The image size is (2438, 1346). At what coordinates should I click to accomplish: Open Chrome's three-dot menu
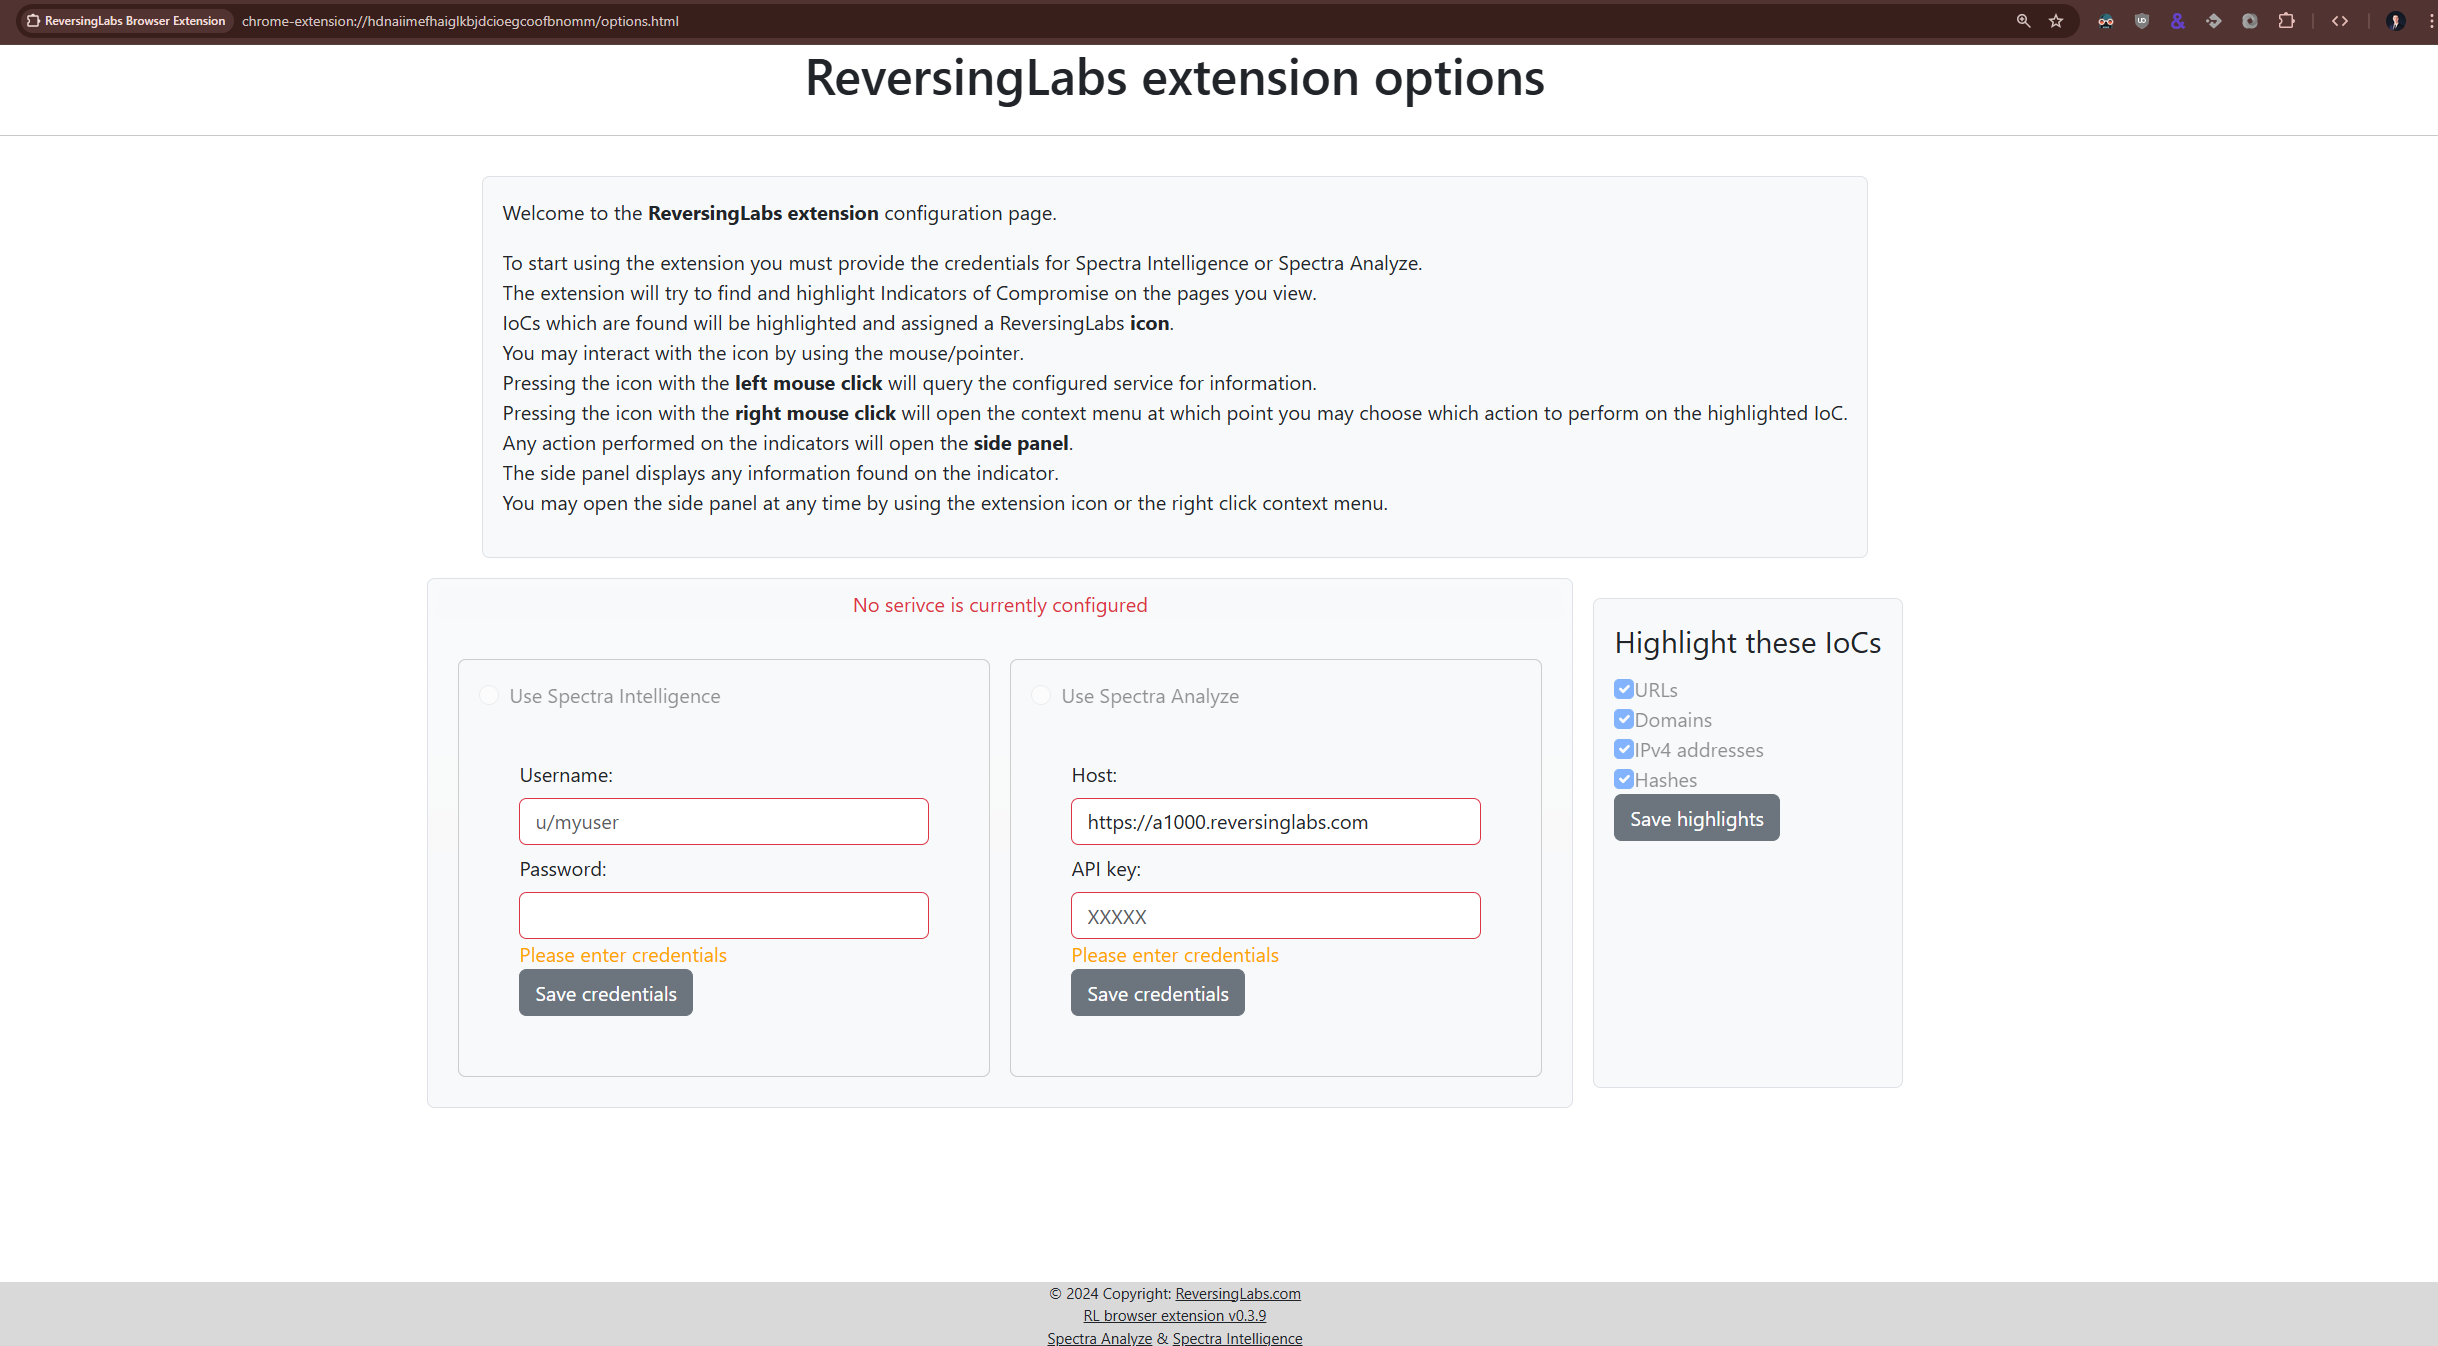[2430, 21]
